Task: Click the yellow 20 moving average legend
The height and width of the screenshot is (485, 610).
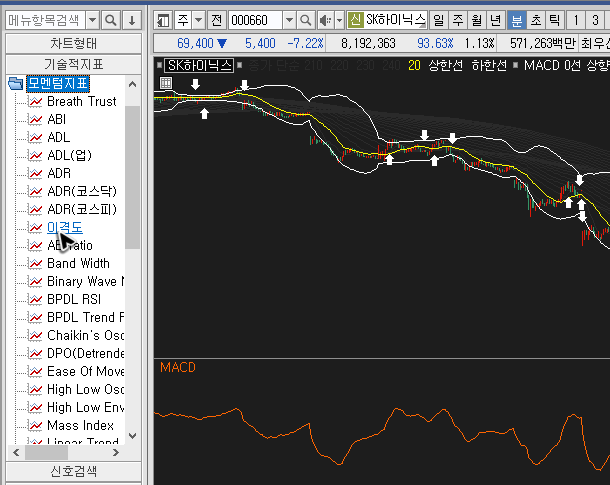Action: coord(414,65)
